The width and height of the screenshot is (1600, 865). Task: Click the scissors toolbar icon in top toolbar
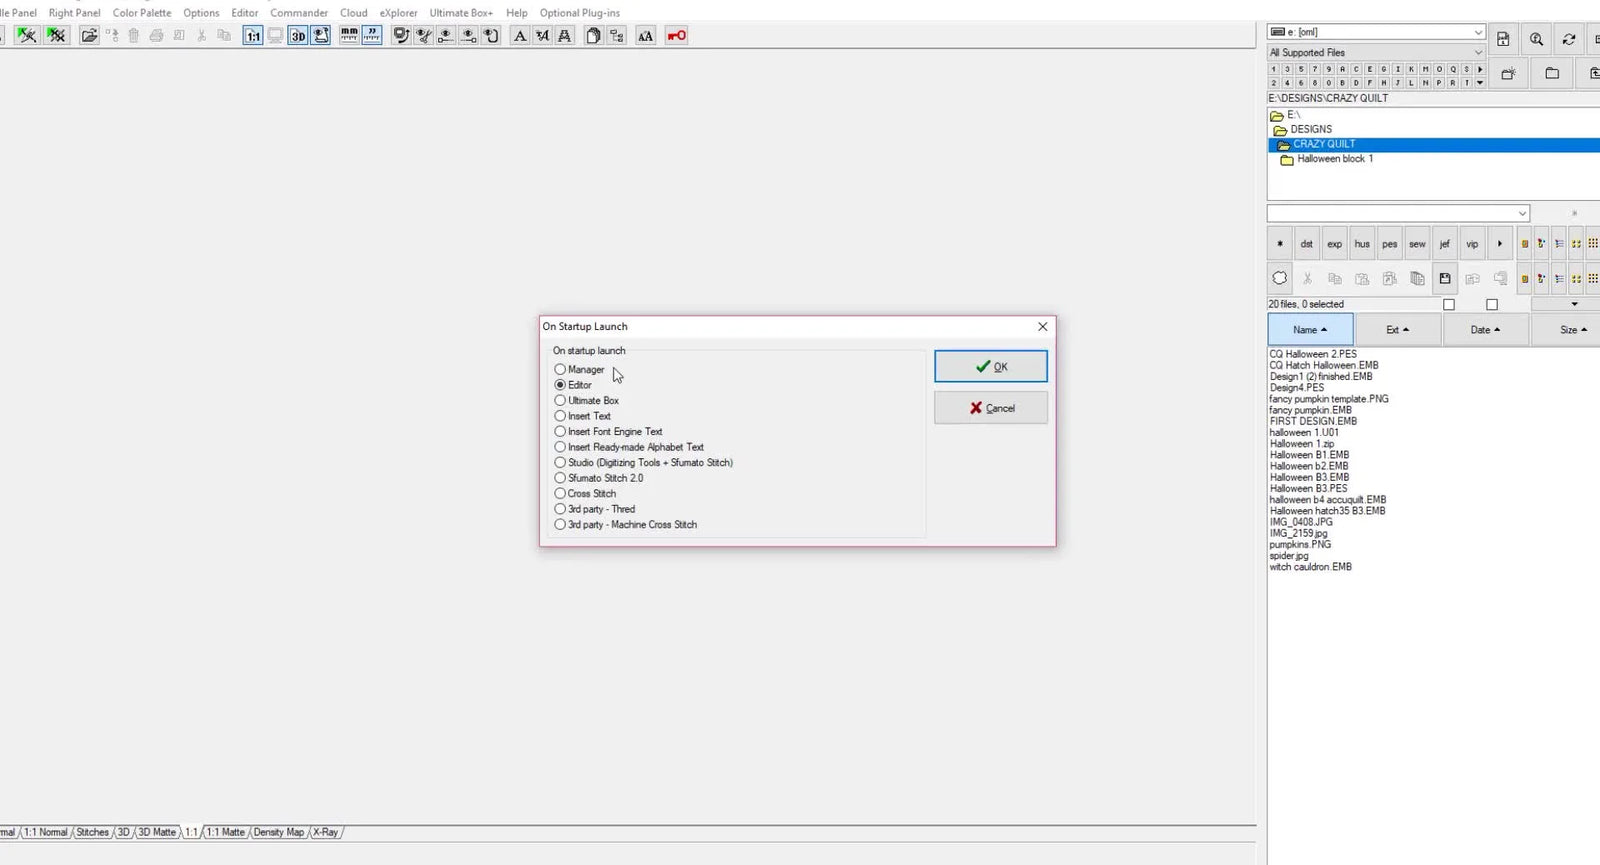(201, 36)
